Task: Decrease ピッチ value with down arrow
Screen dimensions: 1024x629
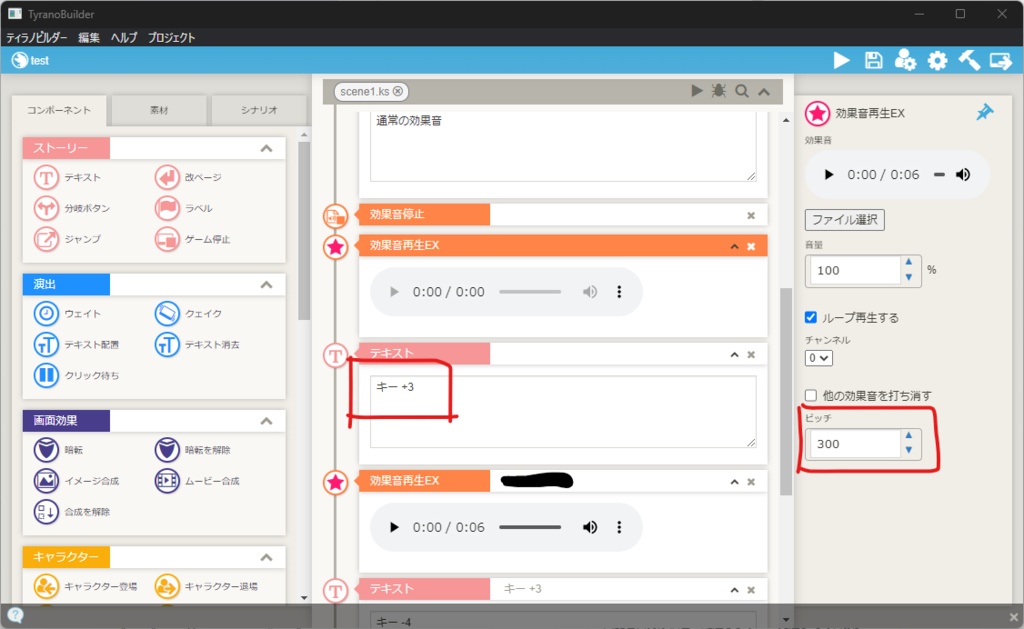Action: click(x=908, y=451)
